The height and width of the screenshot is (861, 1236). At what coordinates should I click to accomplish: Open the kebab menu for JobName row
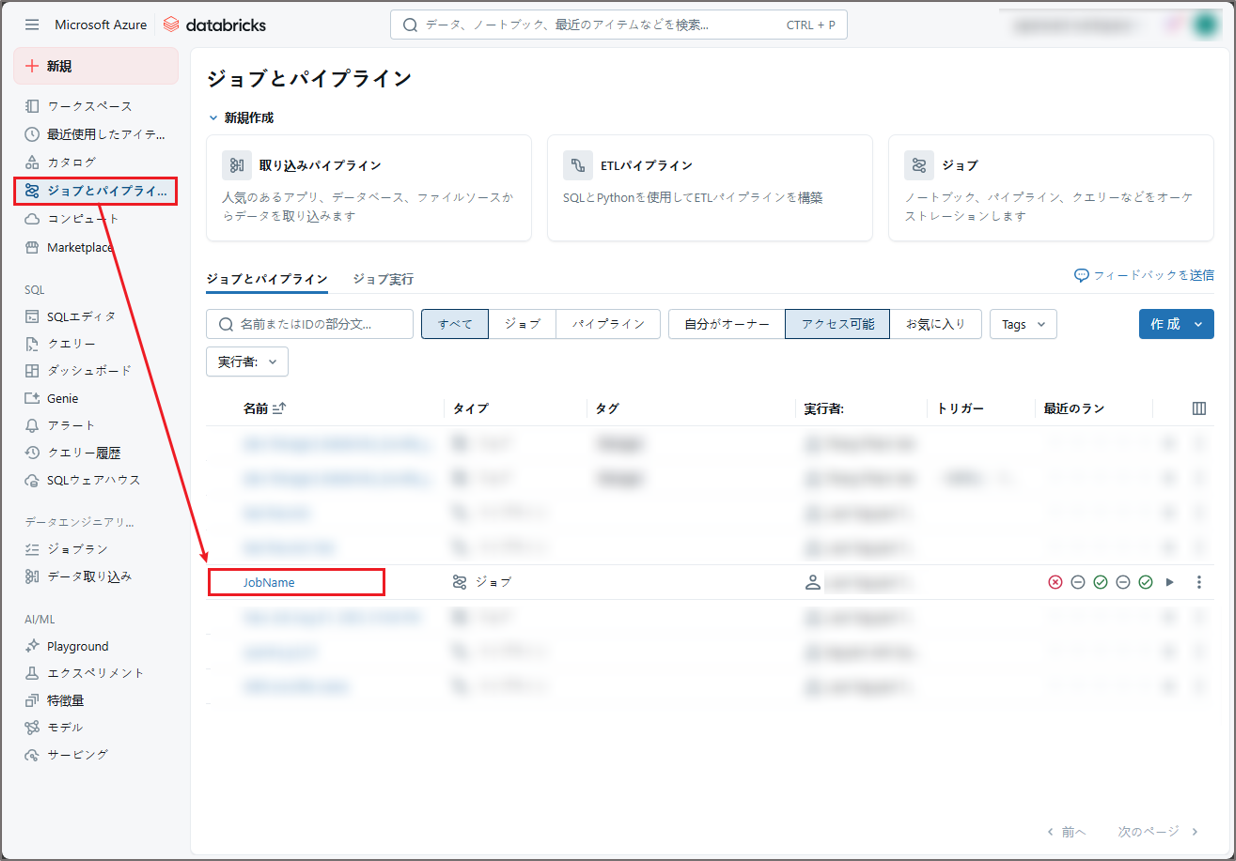[x=1199, y=582]
